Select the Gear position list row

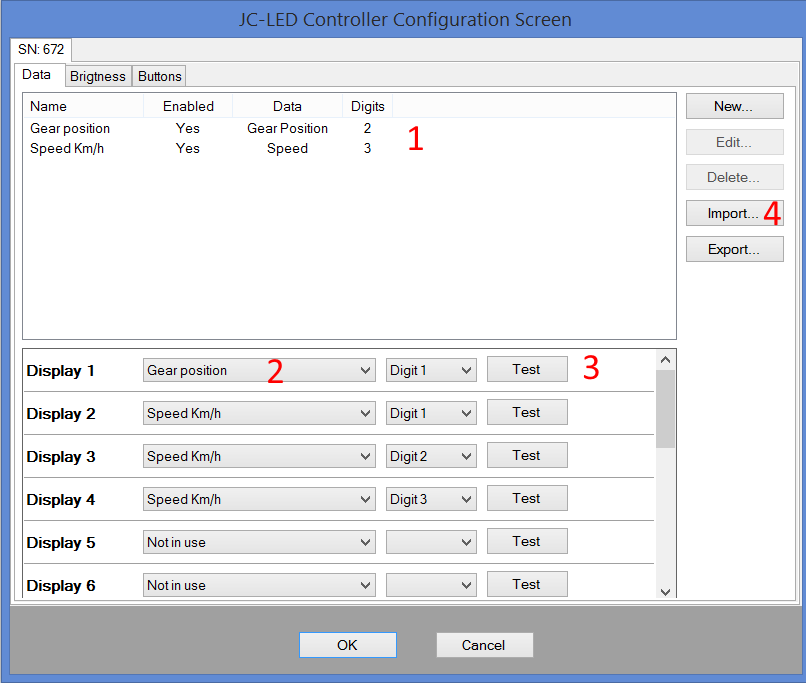click(x=70, y=128)
